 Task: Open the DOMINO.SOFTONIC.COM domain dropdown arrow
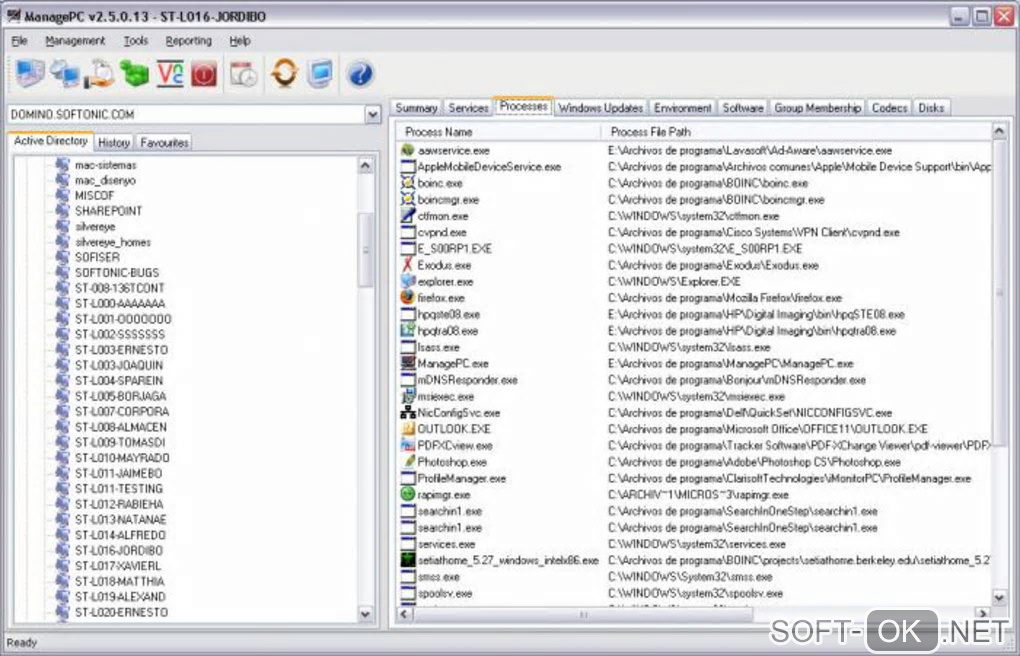[372, 115]
